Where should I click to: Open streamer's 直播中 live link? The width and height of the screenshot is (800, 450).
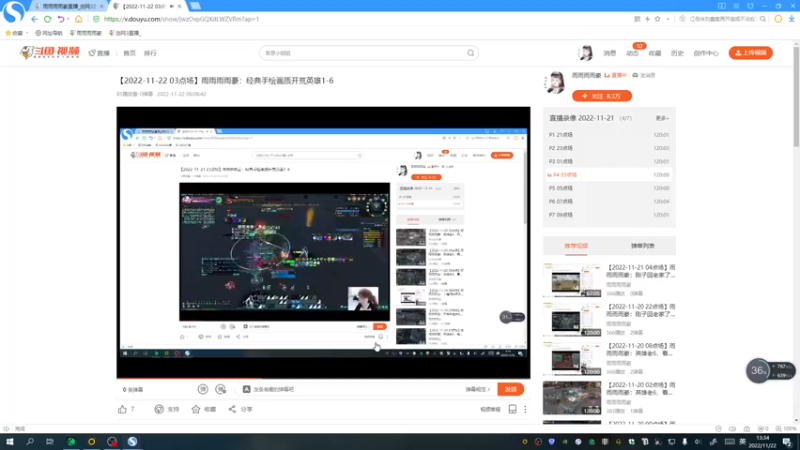coord(615,75)
